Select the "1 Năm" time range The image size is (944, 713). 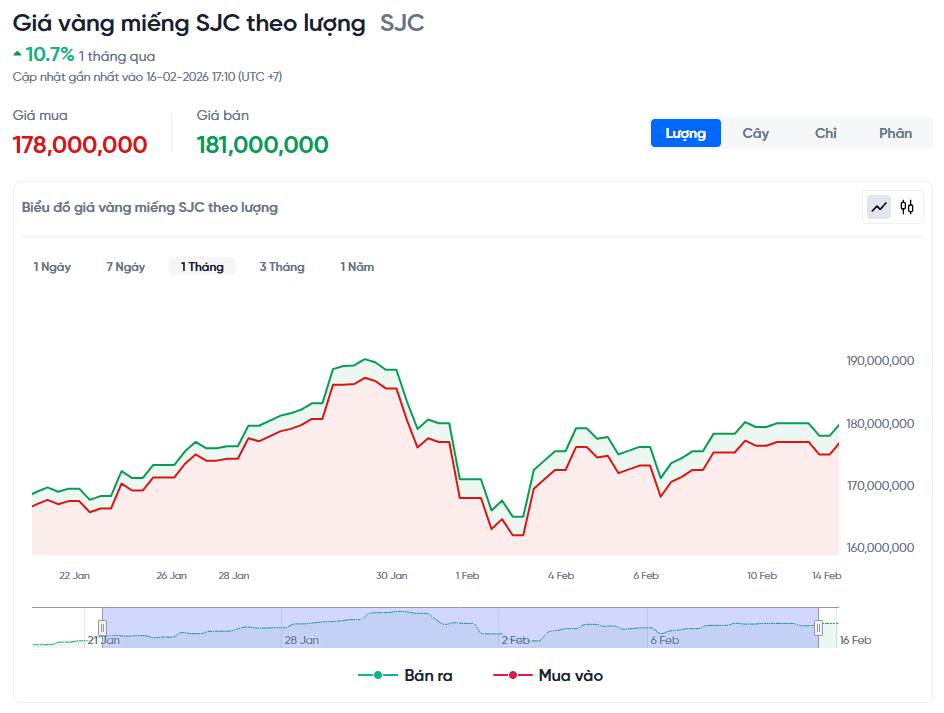click(x=356, y=266)
